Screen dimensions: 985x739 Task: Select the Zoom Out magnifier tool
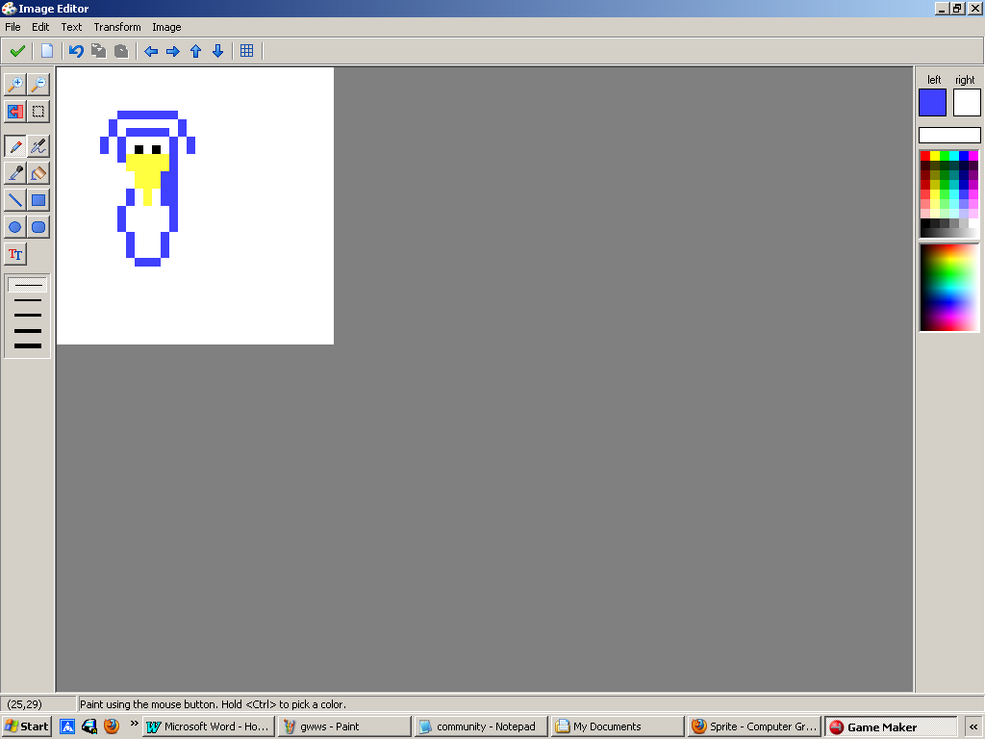38,84
